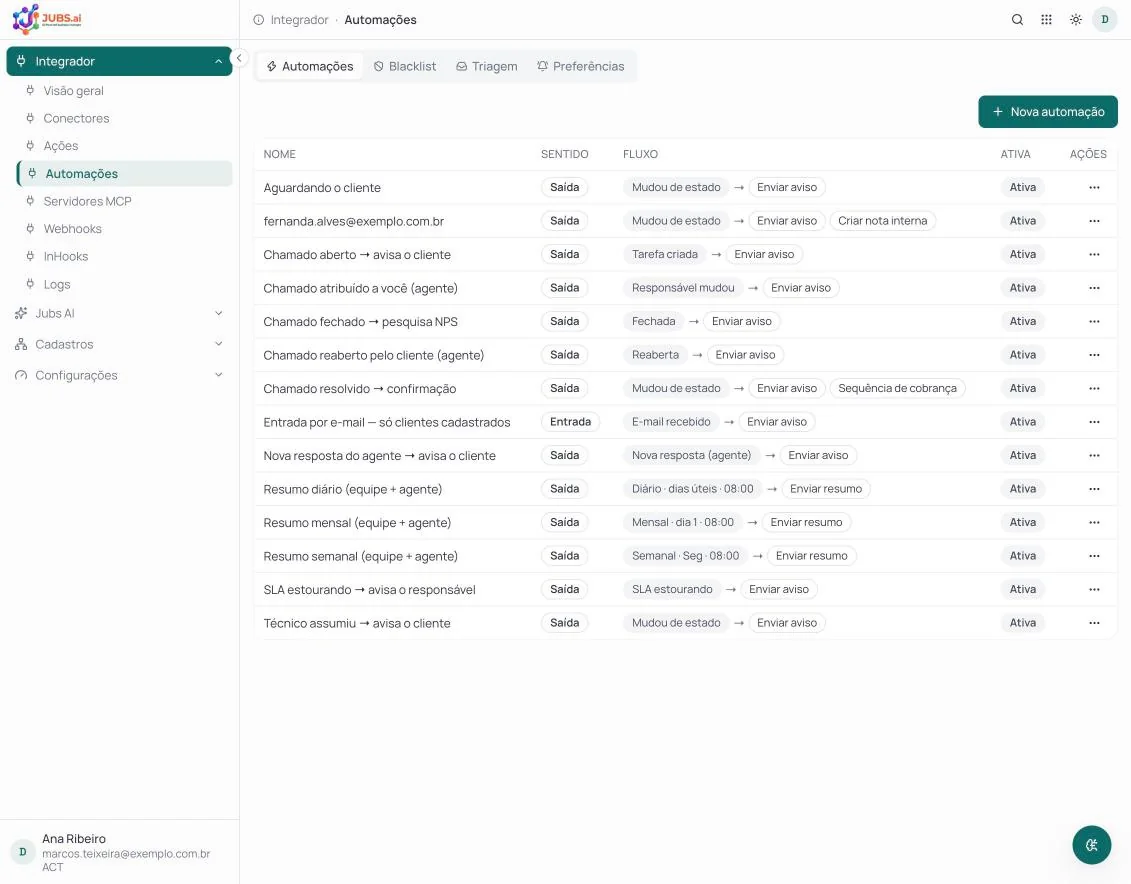Toggle Ativa status for Entrada por e-mail

(x=1022, y=422)
